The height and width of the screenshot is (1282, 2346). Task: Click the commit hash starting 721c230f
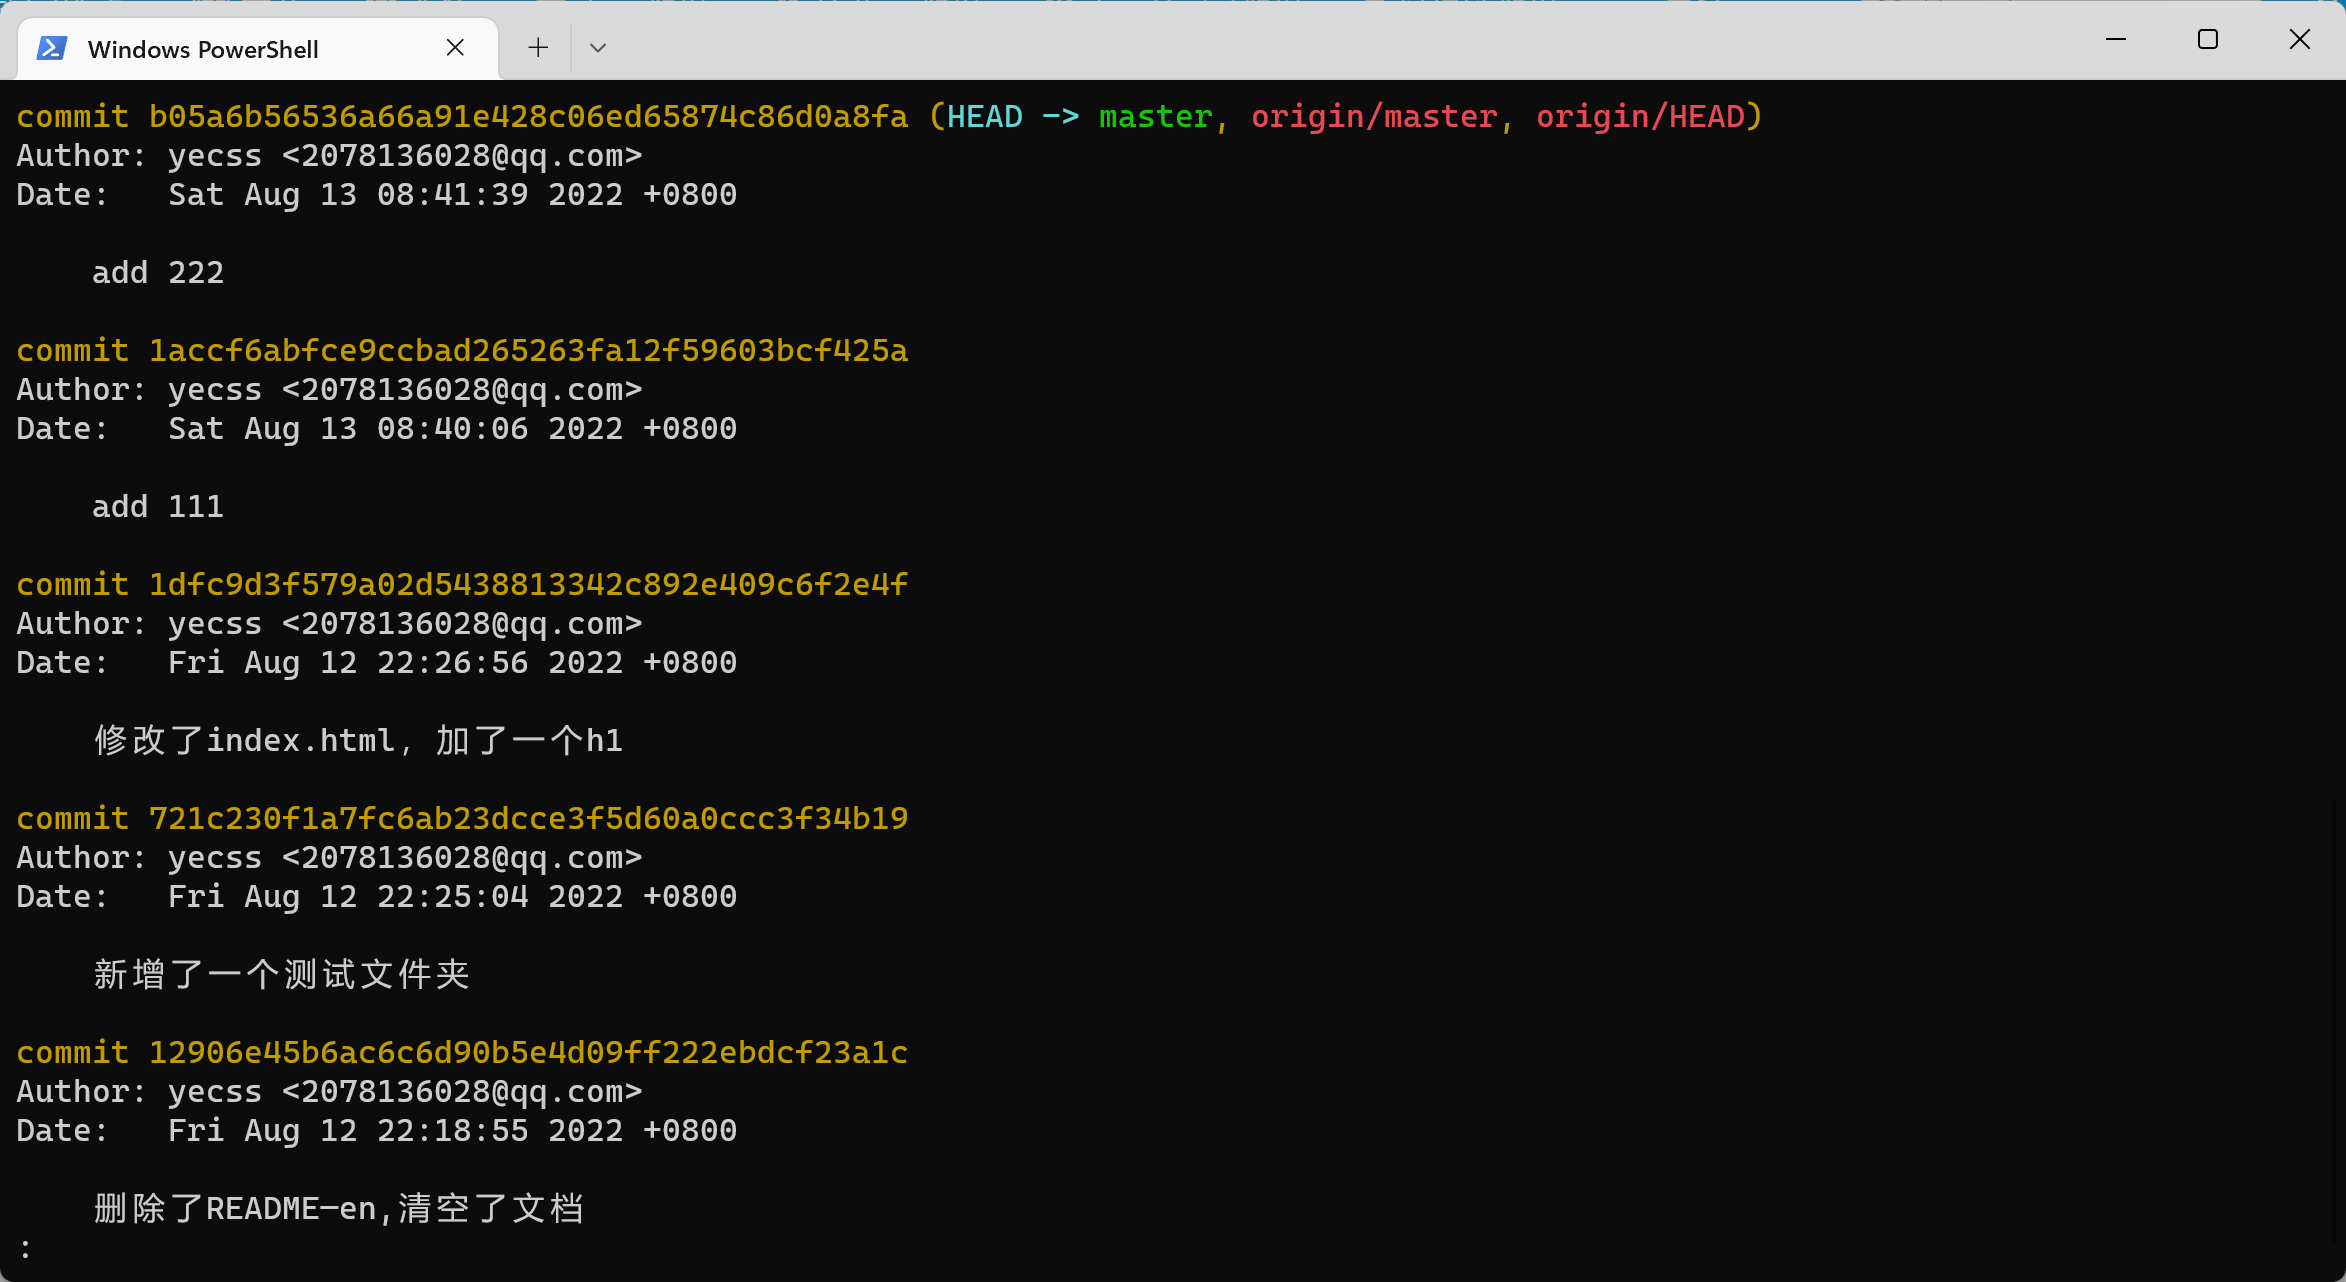click(x=528, y=819)
